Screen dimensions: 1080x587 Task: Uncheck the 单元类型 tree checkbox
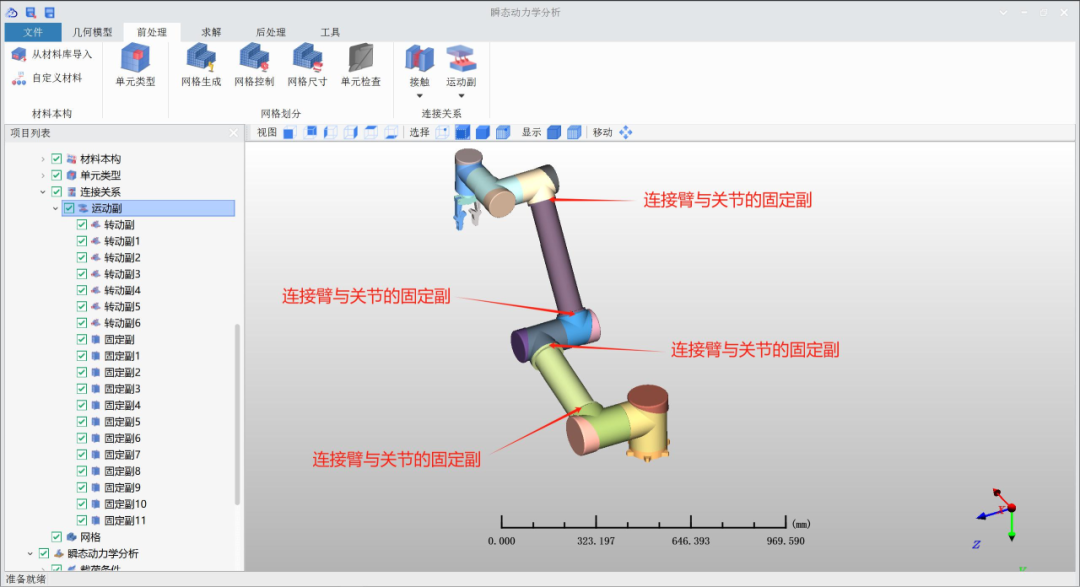(x=56, y=175)
